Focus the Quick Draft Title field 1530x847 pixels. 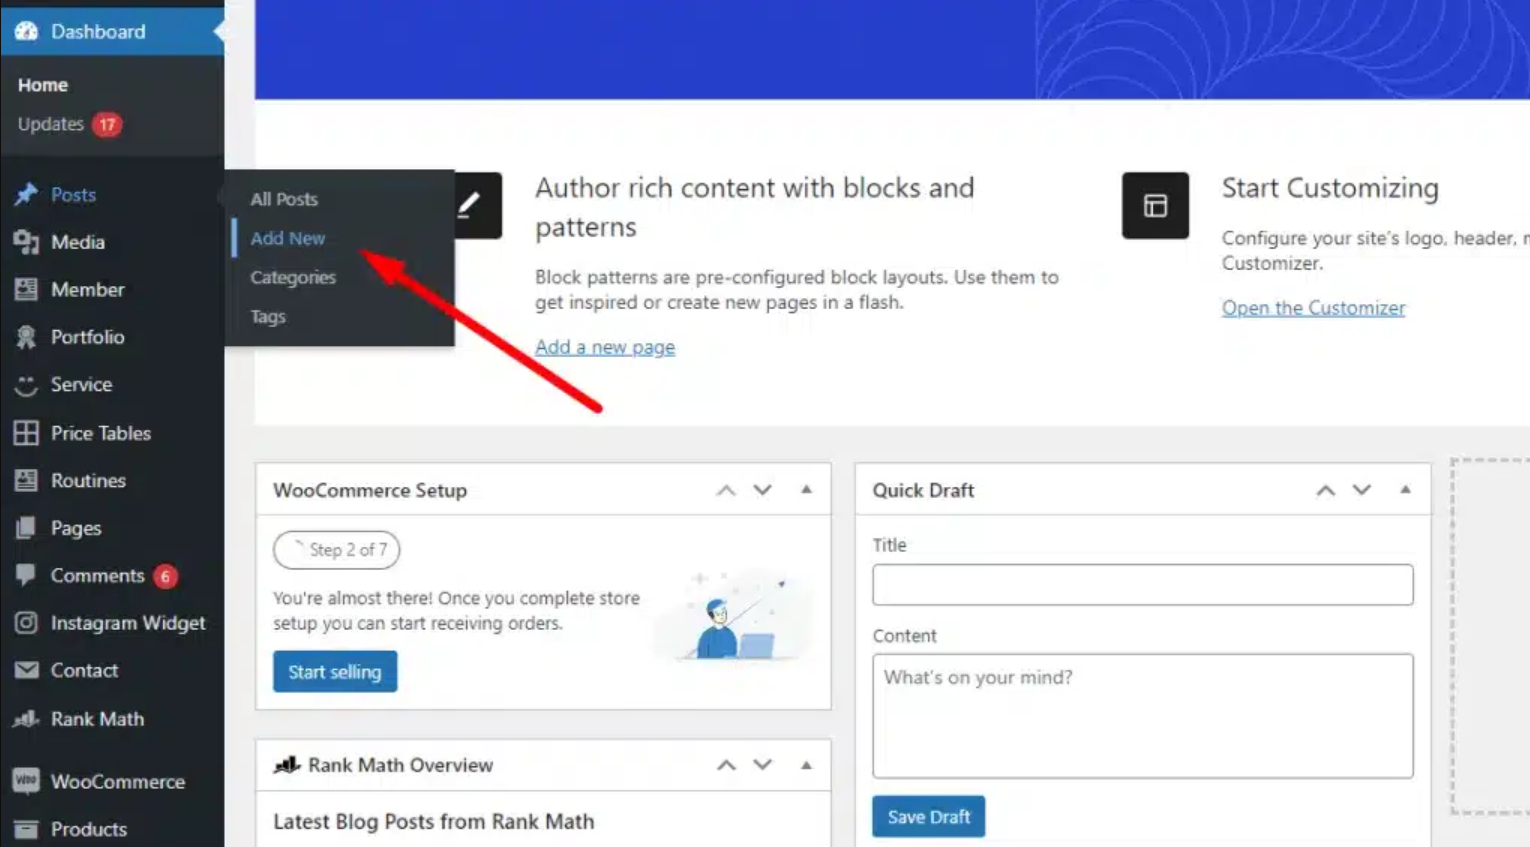point(1142,585)
